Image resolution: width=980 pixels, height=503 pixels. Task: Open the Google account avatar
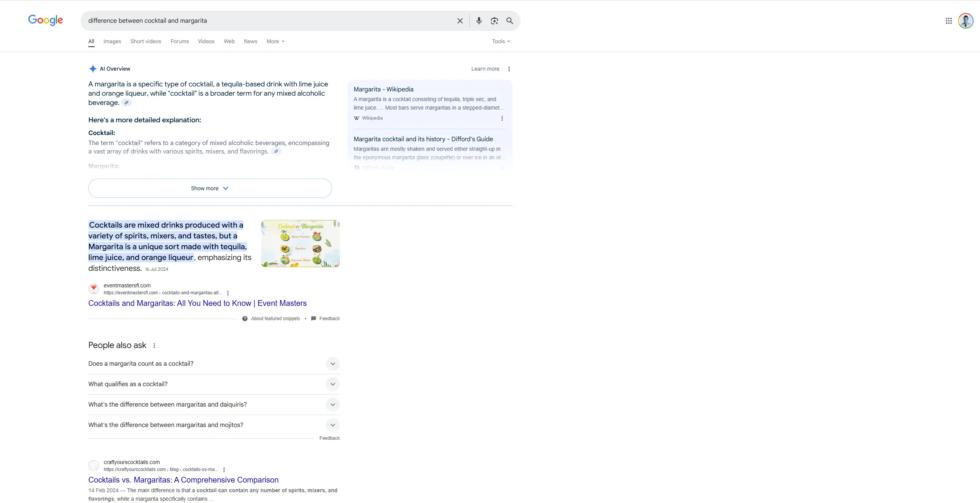[966, 21]
